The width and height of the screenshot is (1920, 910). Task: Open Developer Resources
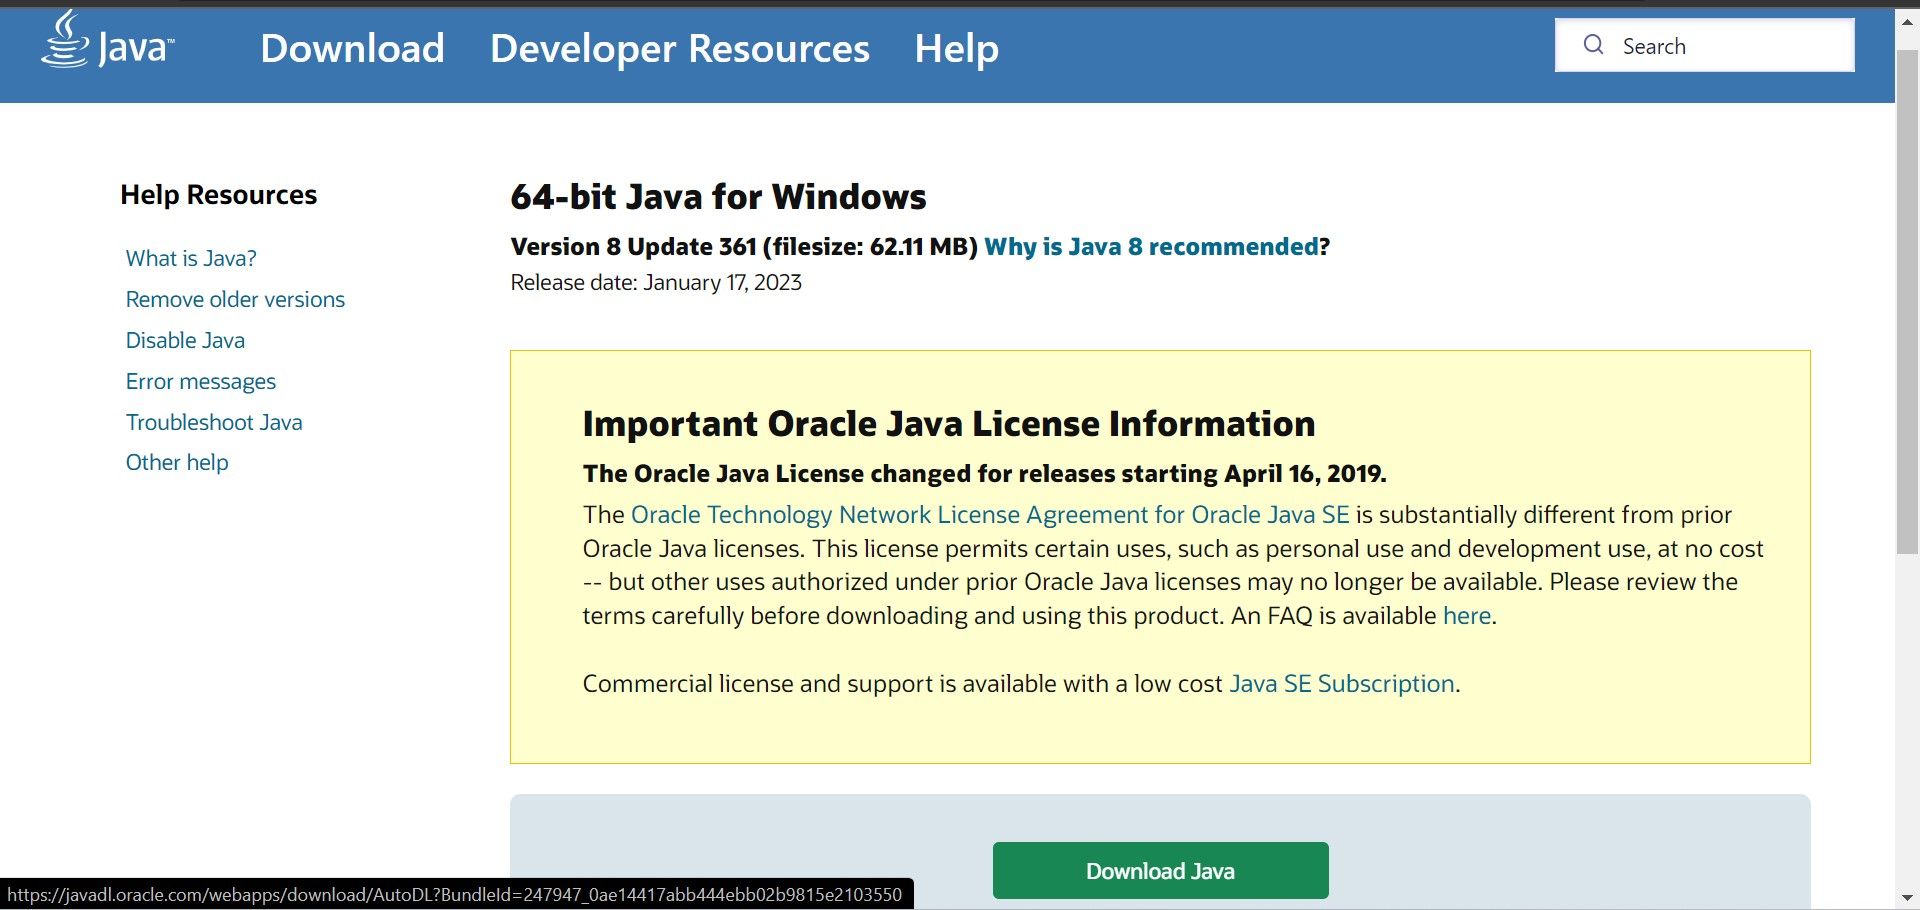point(680,48)
